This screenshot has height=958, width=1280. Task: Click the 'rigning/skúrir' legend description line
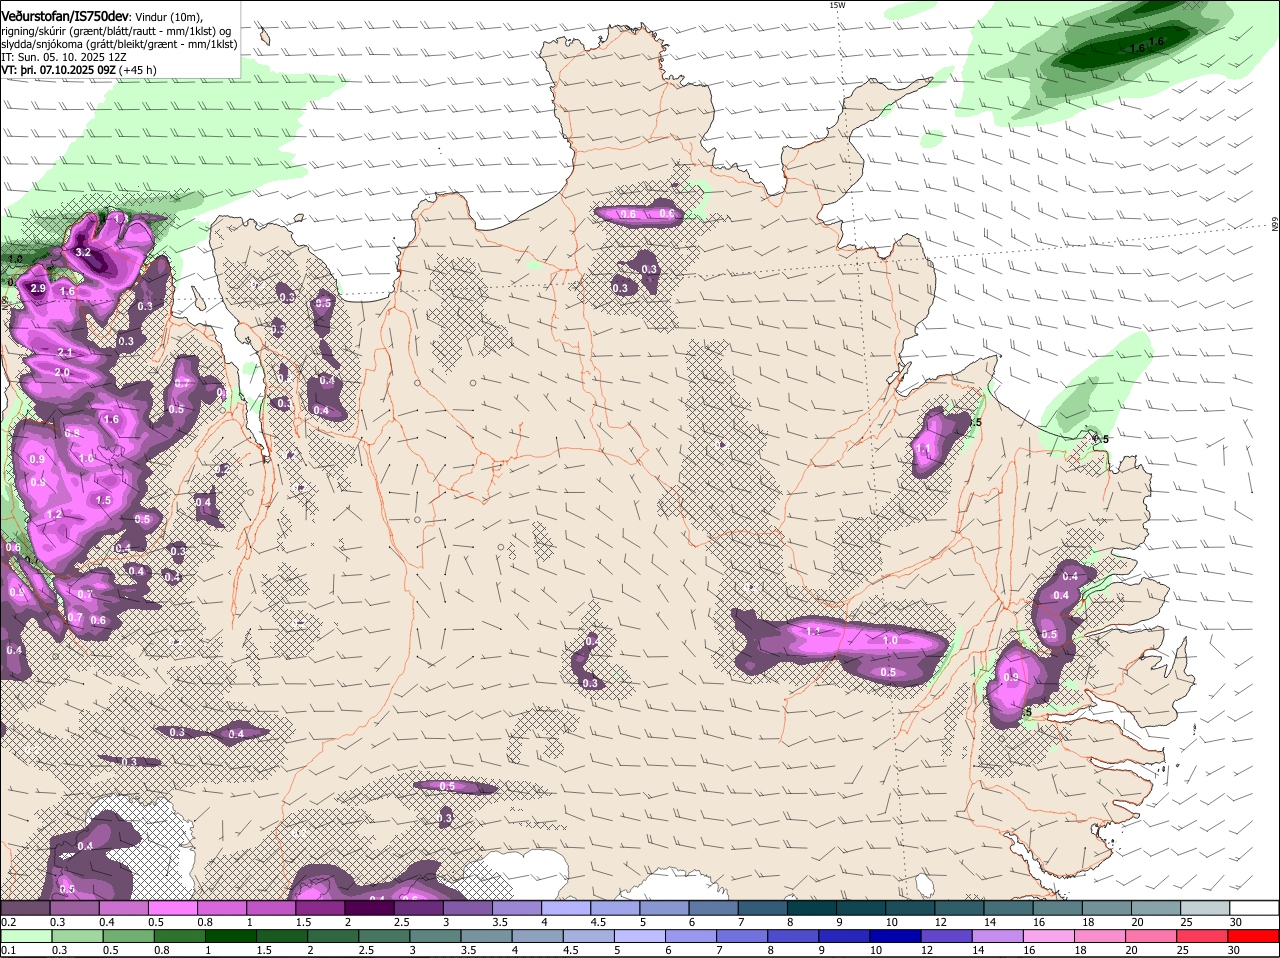pyautogui.click(x=116, y=31)
